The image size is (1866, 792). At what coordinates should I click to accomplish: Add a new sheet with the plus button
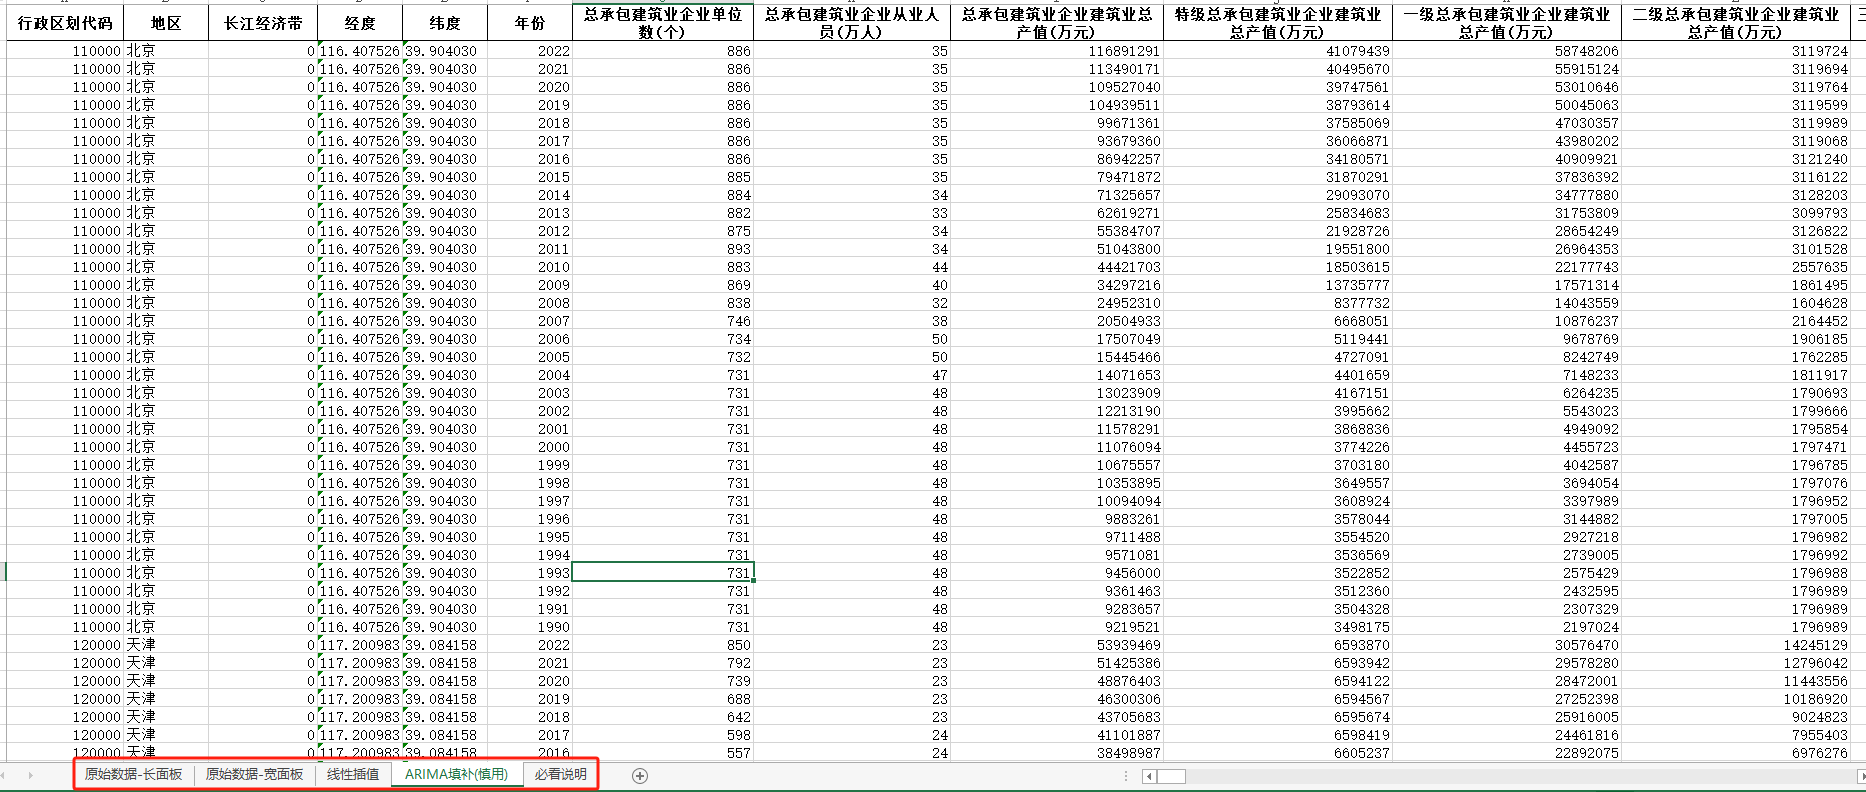640,775
